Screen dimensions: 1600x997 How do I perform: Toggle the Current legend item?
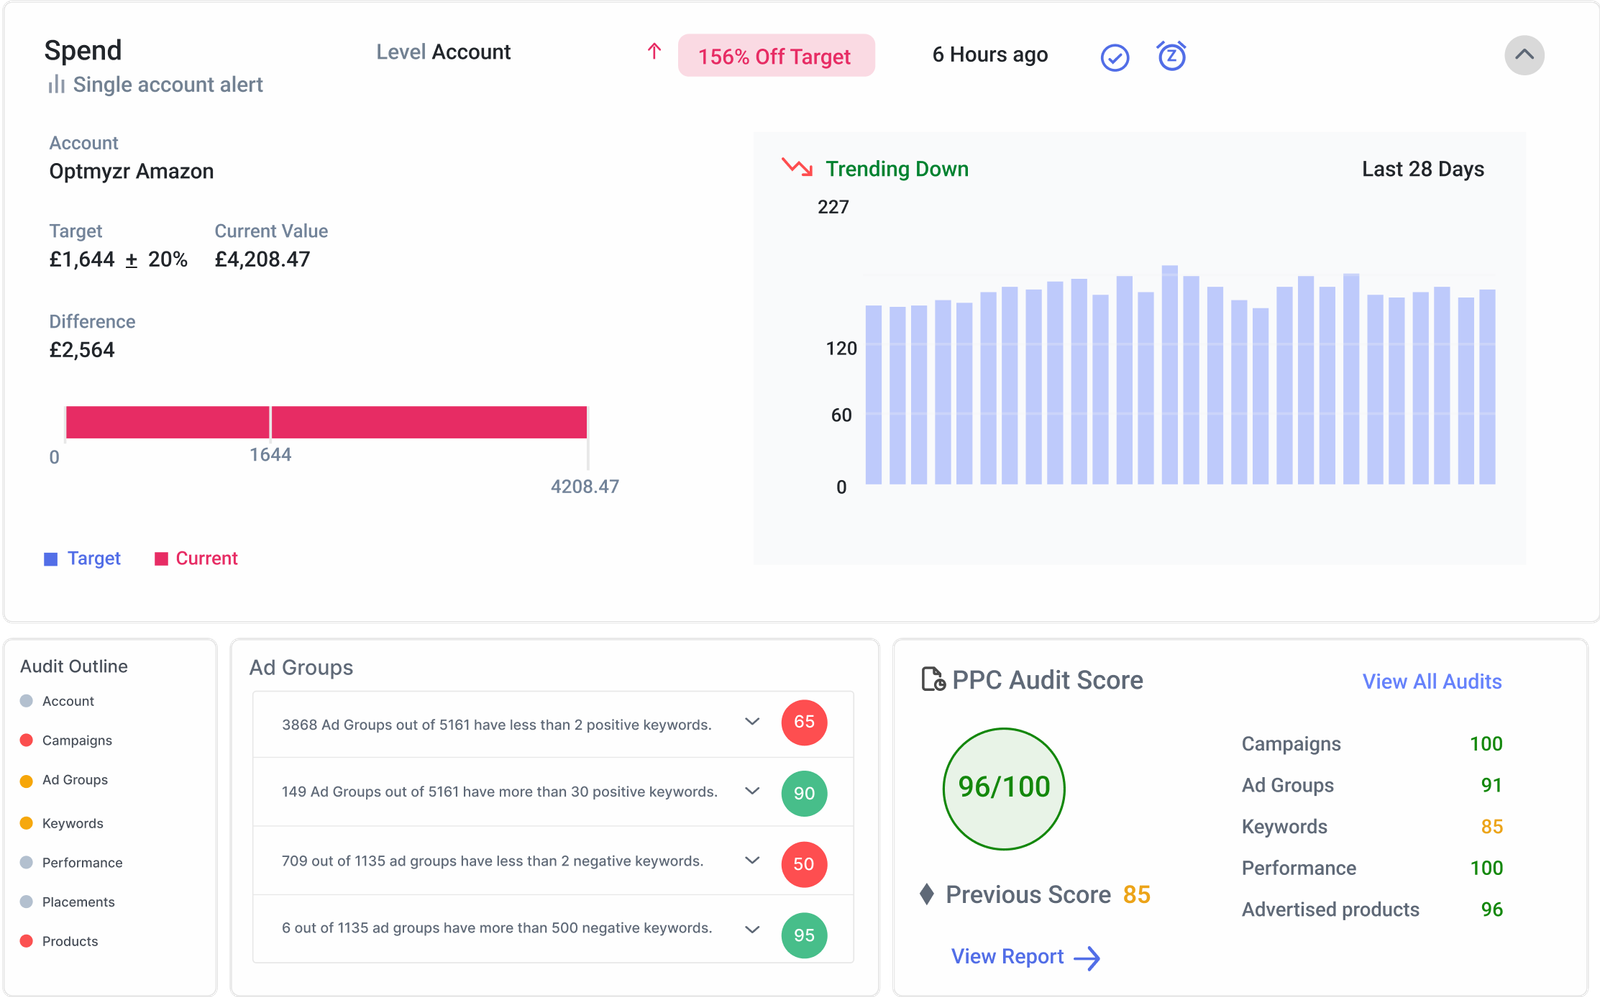[x=196, y=559]
